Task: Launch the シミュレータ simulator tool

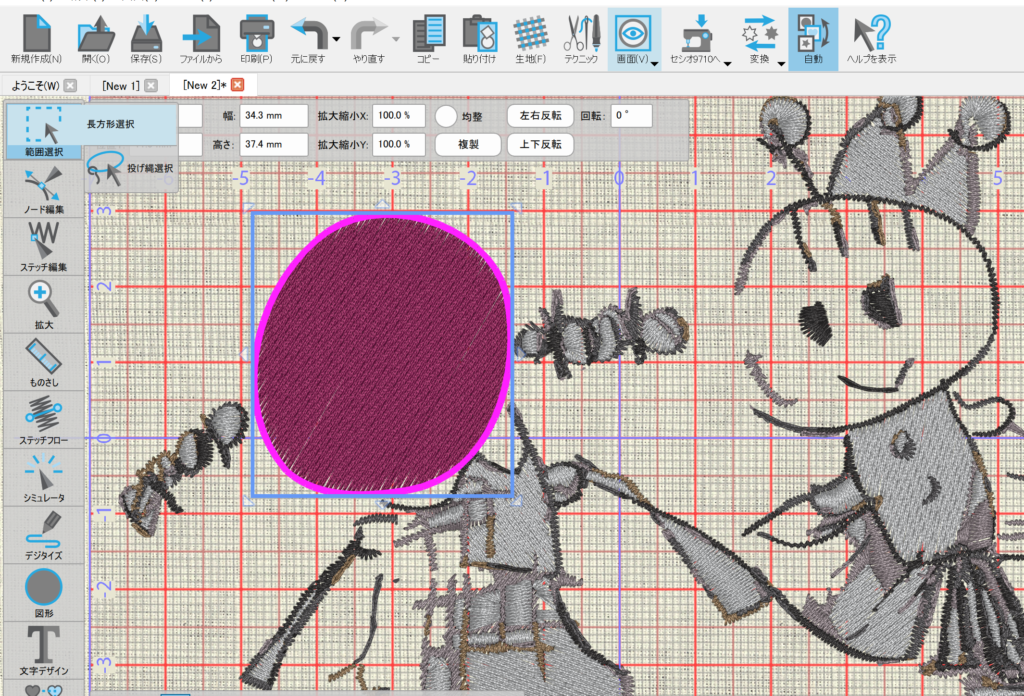Action: pyautogui.click(x=43, y=474)
